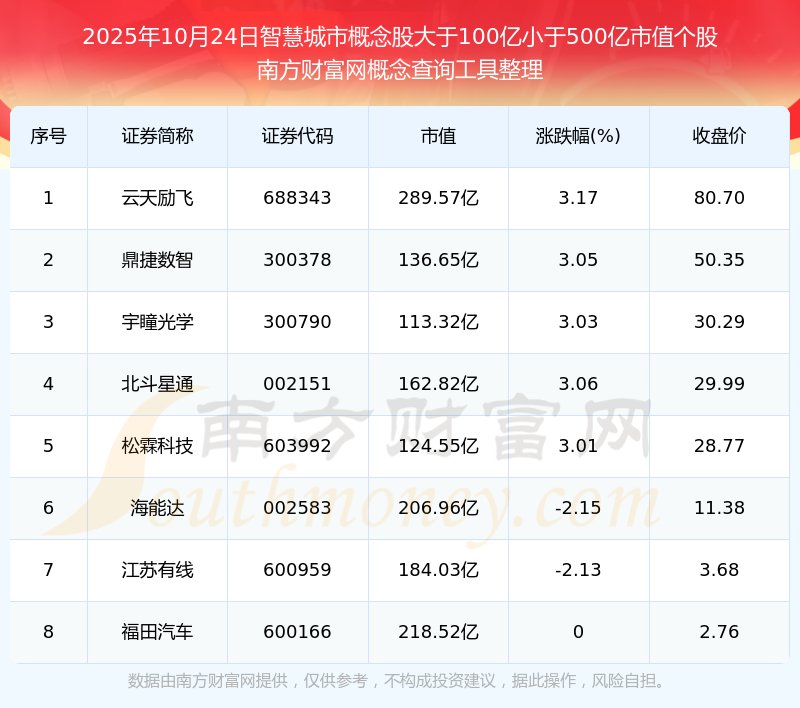Click closing price 2.76

point(719,632)
